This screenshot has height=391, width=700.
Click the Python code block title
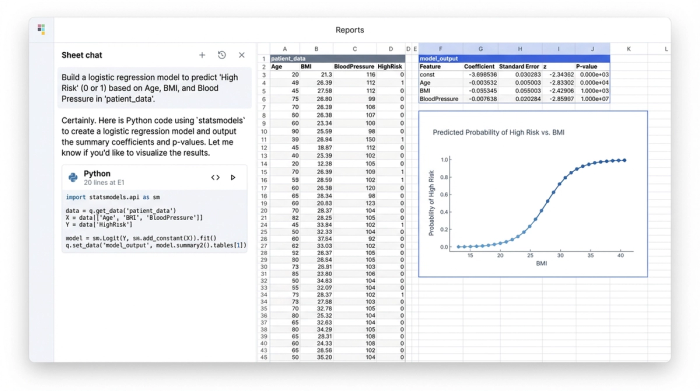click(97, 174)
